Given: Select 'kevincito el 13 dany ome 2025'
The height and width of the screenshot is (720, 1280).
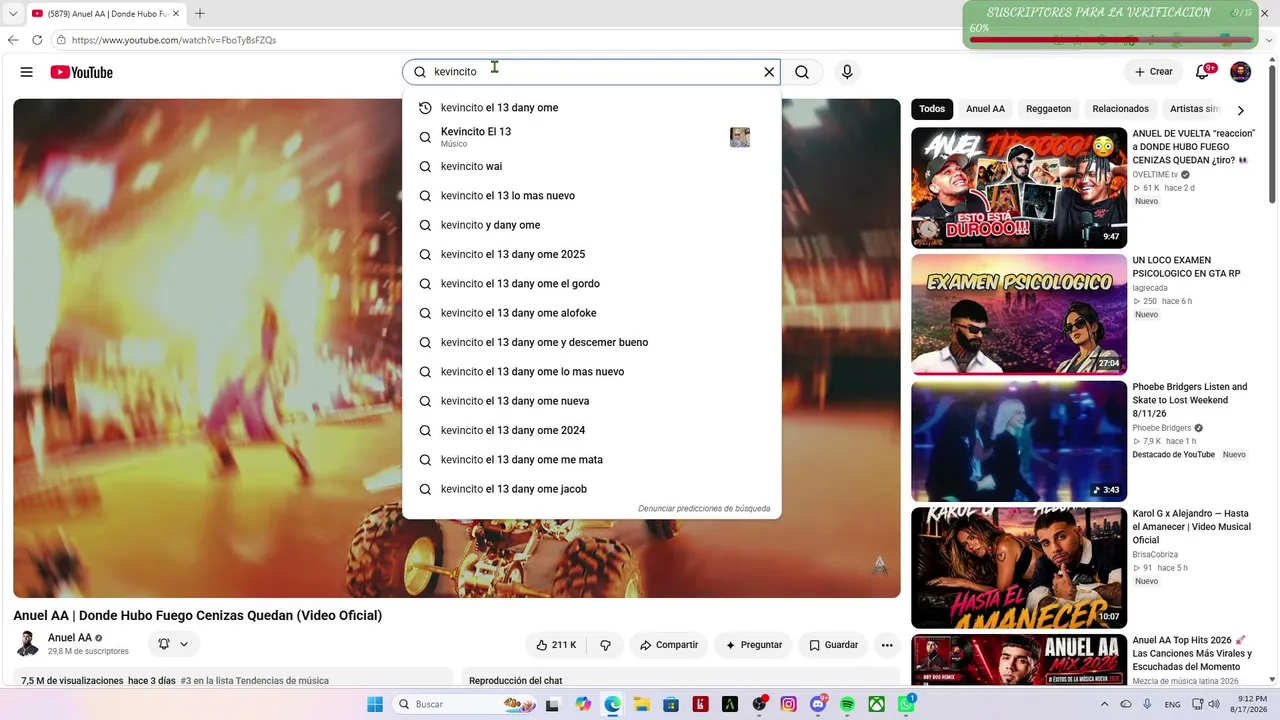Looking at the screenshot, I should (x=591, y=255).
